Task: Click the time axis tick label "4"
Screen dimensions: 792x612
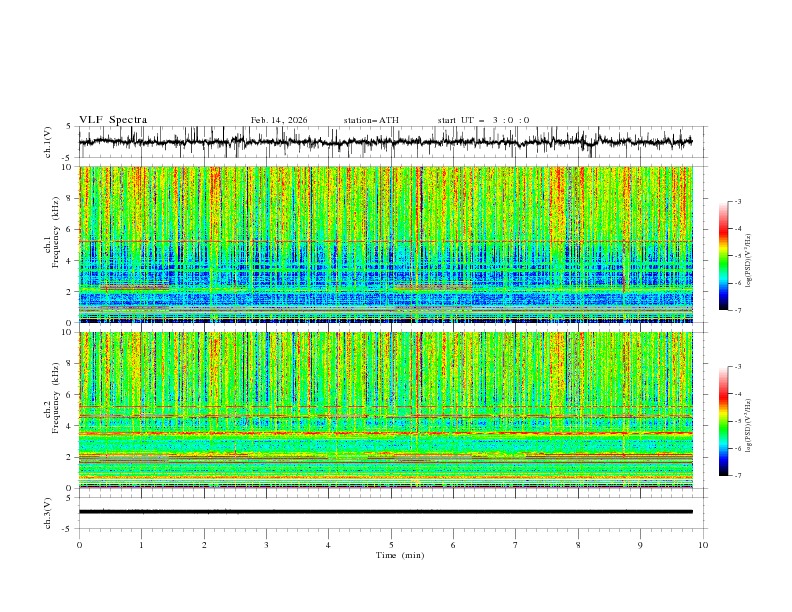Action: click(328, 545)
